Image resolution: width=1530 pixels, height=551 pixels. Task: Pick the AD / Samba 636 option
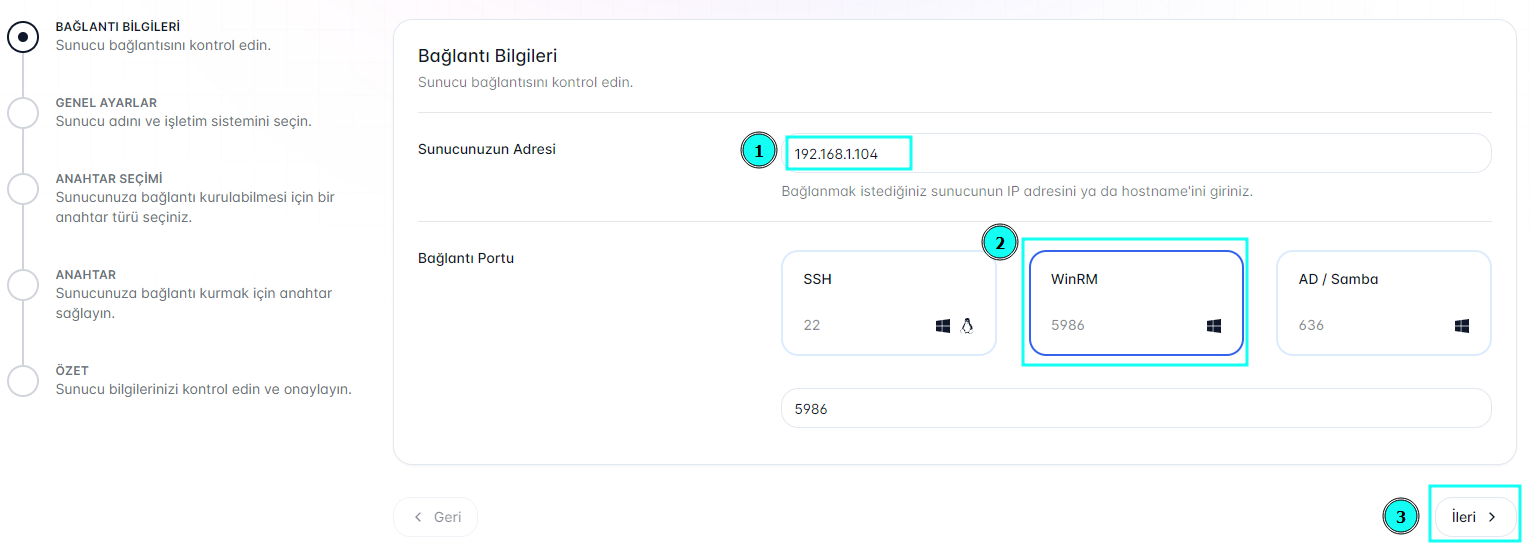point(1383,302)
